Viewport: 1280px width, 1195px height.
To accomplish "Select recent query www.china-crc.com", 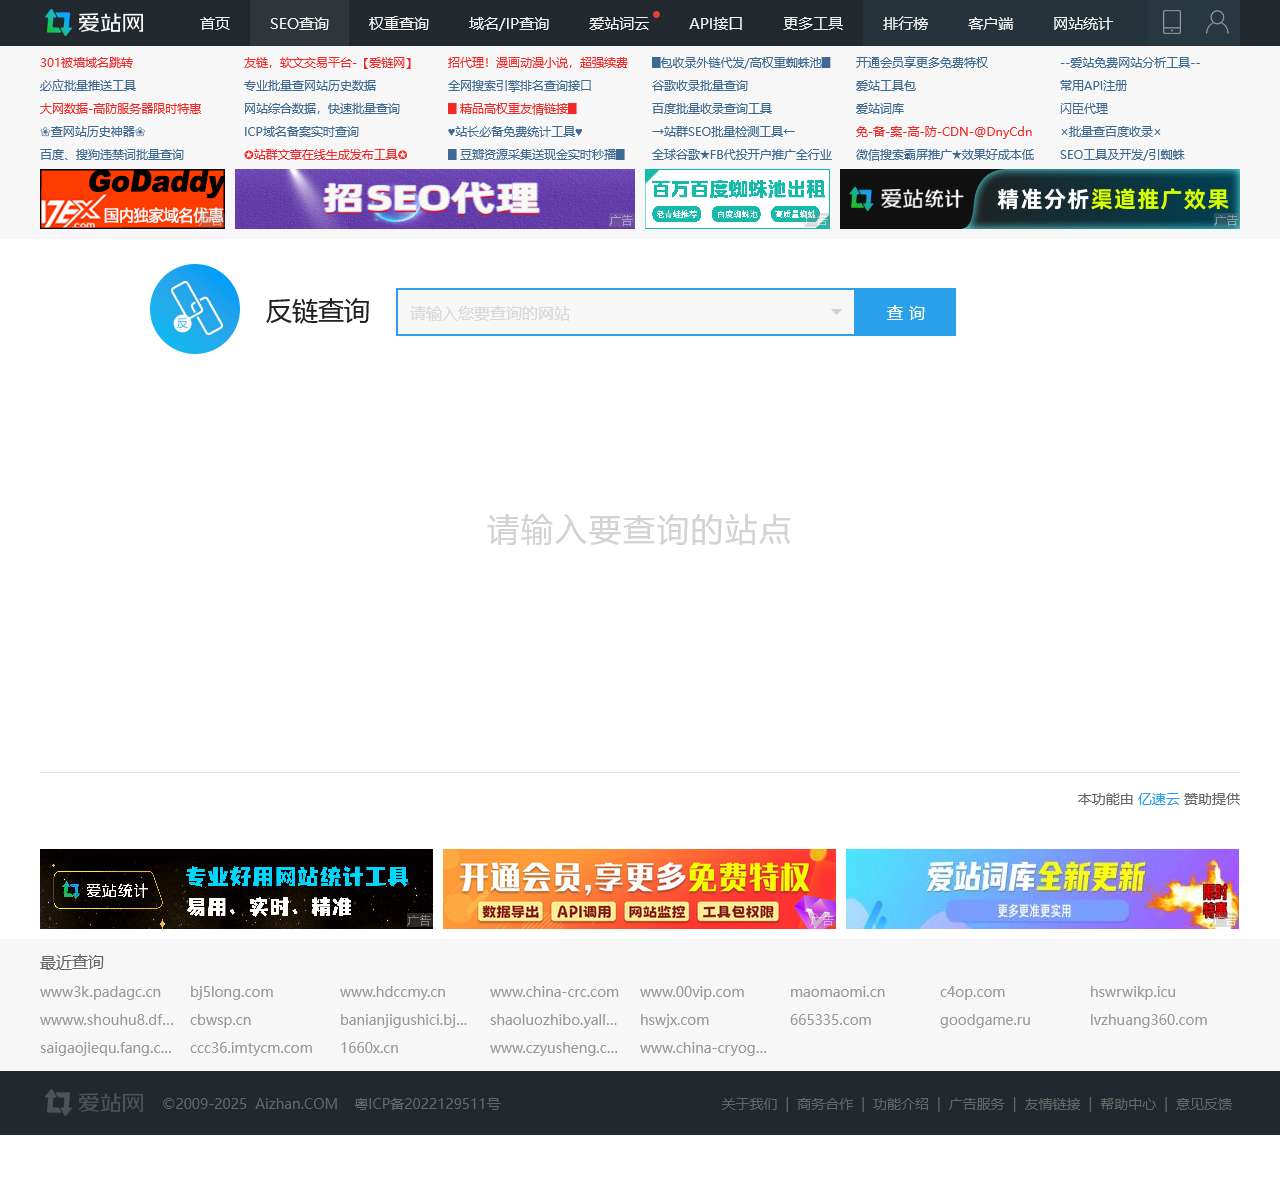I will pyautogui.click(x=554, y=992).
